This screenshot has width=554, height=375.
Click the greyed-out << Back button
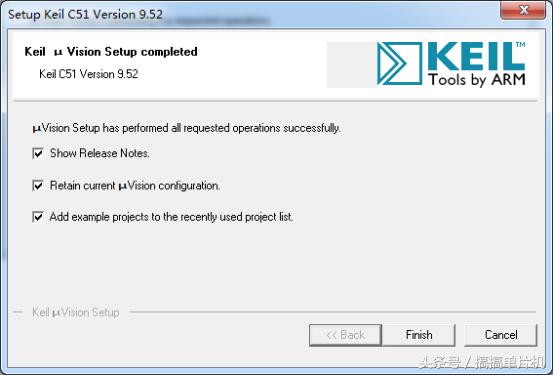tap(345, 335)
